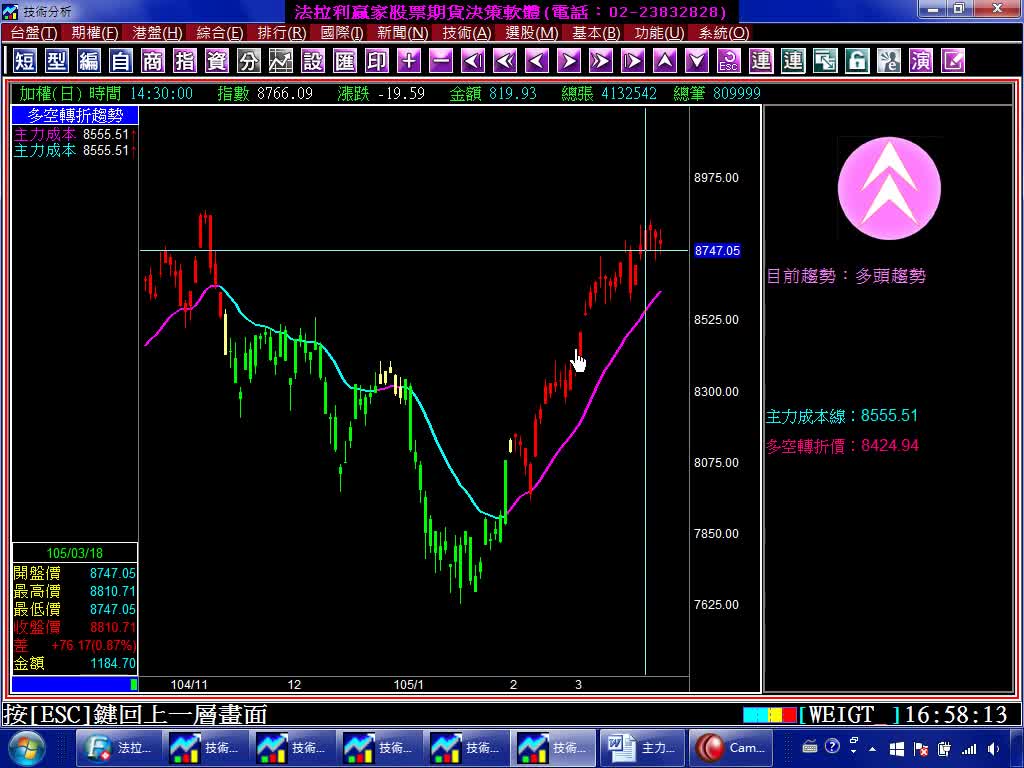
Task: Click the Esc return toolbar icon
Action: (x=729, y=61)
